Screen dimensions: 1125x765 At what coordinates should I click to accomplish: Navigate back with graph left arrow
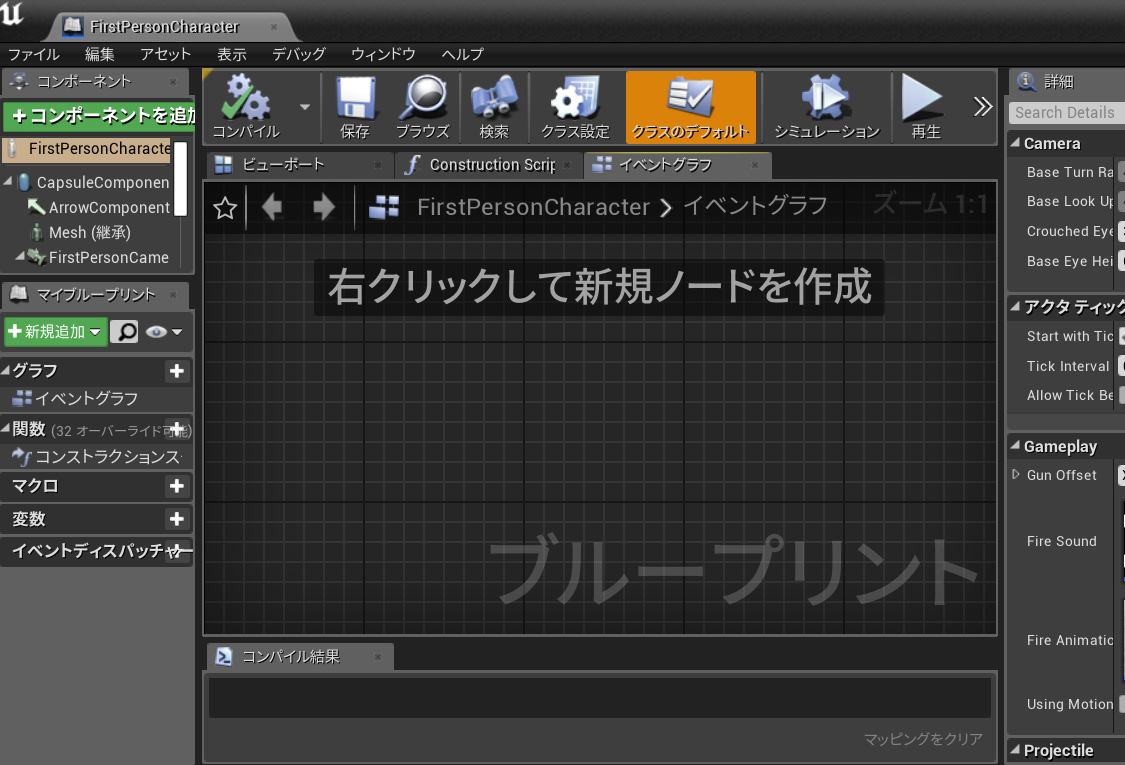click(273, 207)
